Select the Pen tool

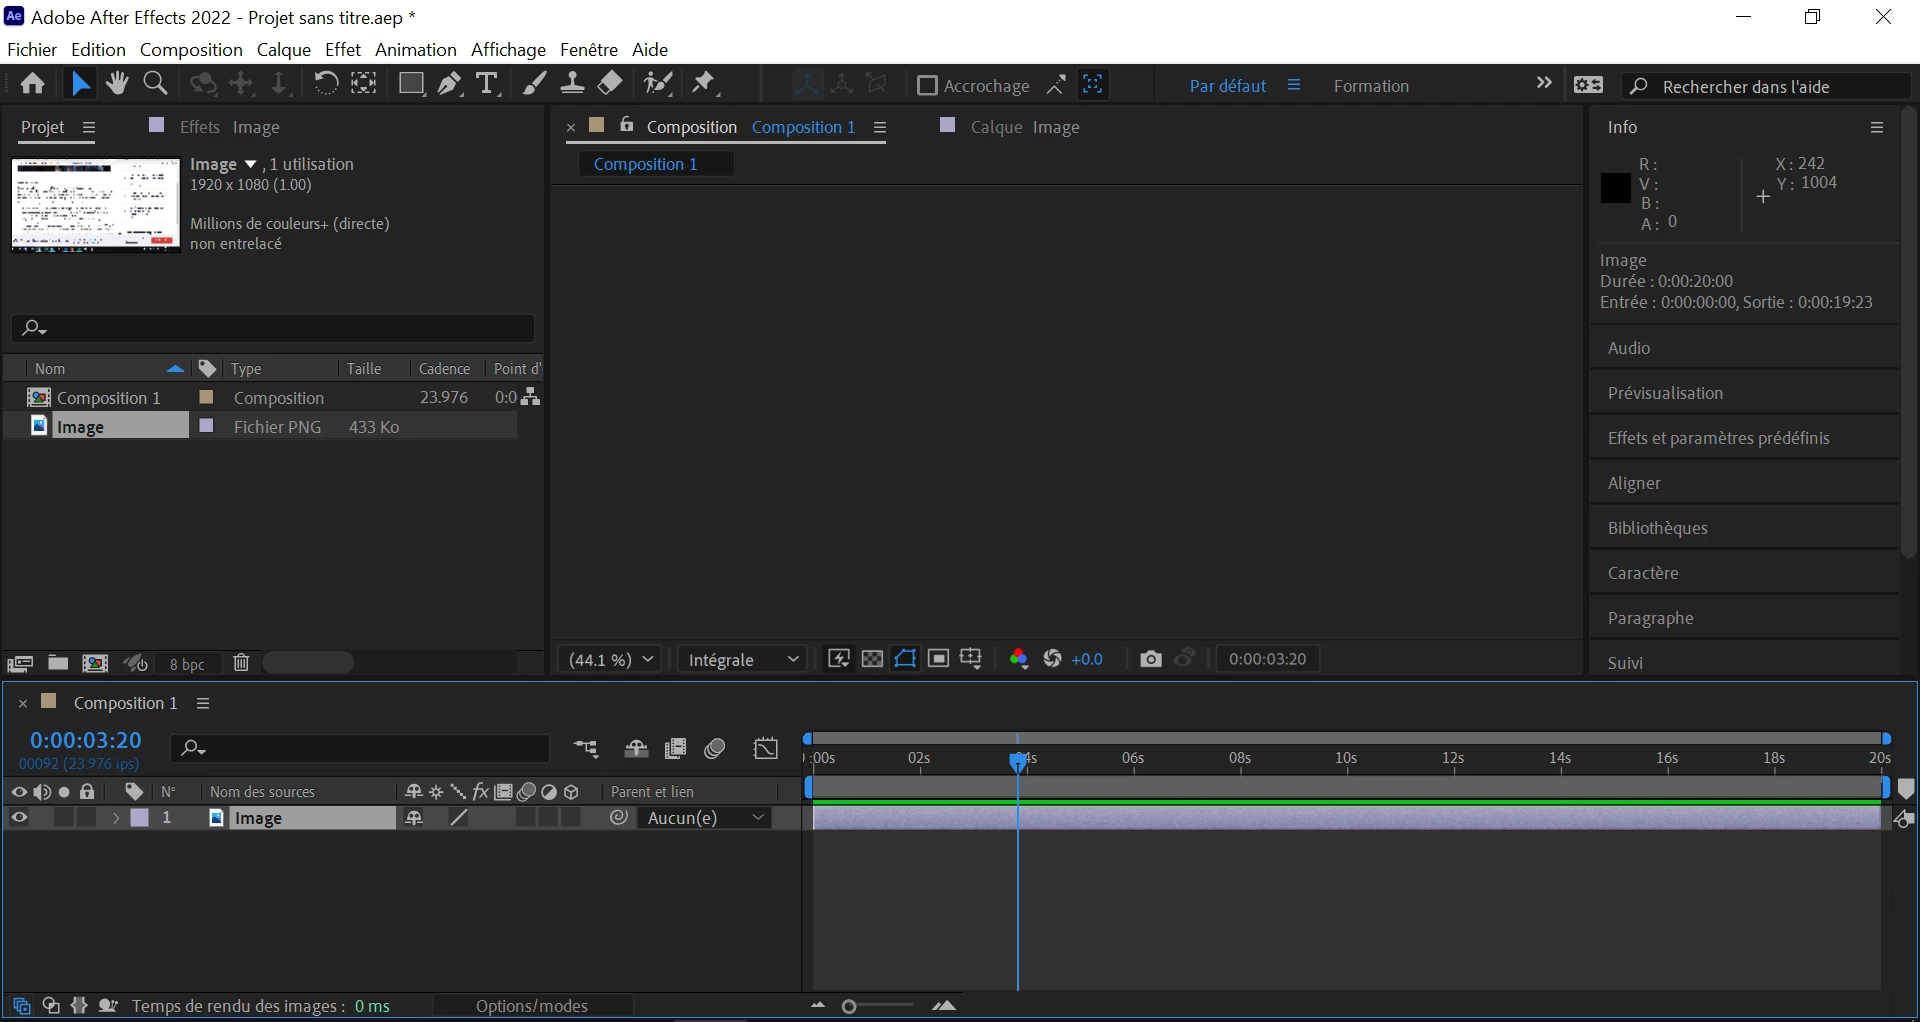[449, 84]
